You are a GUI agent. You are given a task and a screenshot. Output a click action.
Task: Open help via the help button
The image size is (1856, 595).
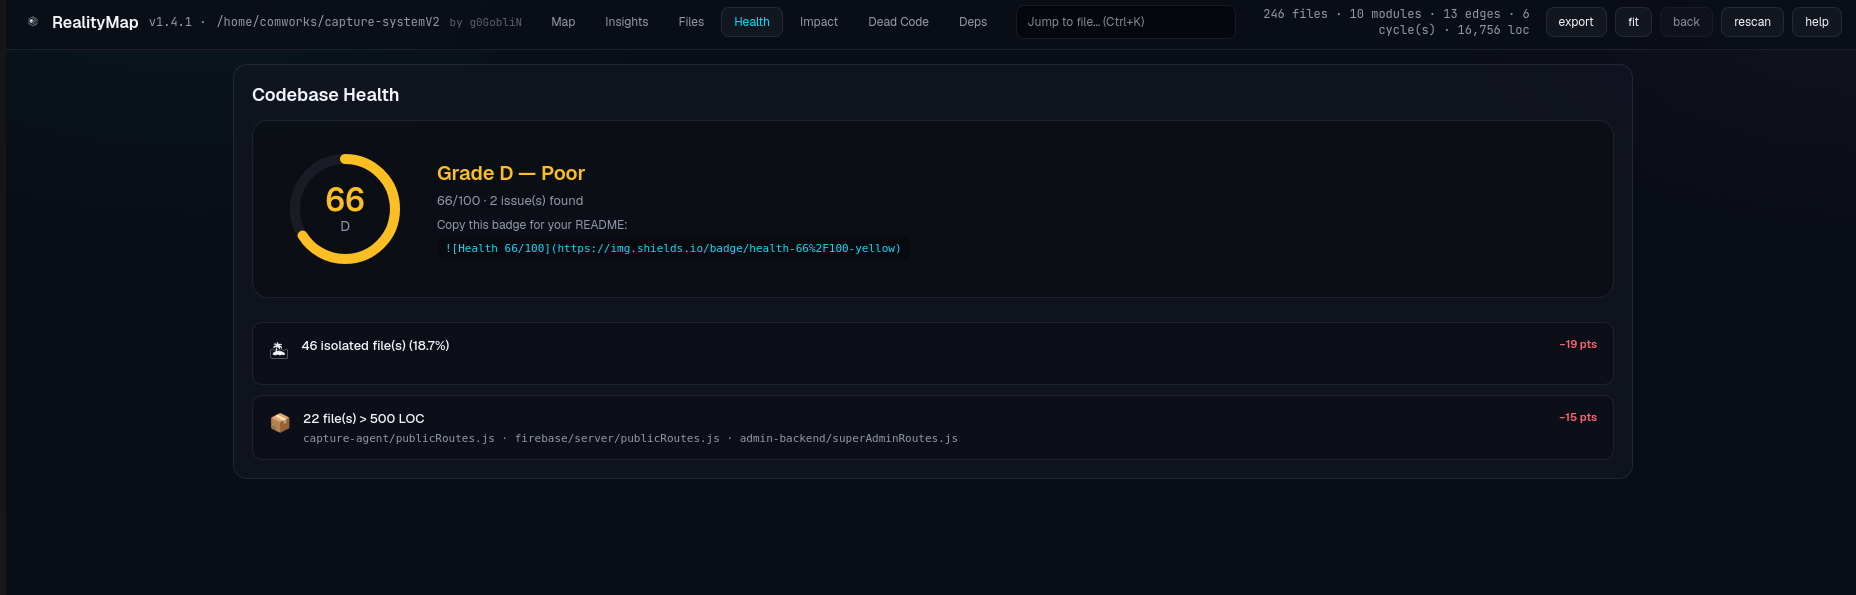click(x=1817, y=22)
